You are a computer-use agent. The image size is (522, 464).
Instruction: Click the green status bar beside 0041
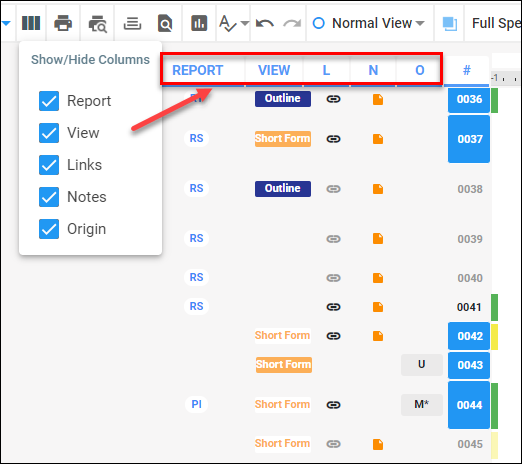point(495,307)
